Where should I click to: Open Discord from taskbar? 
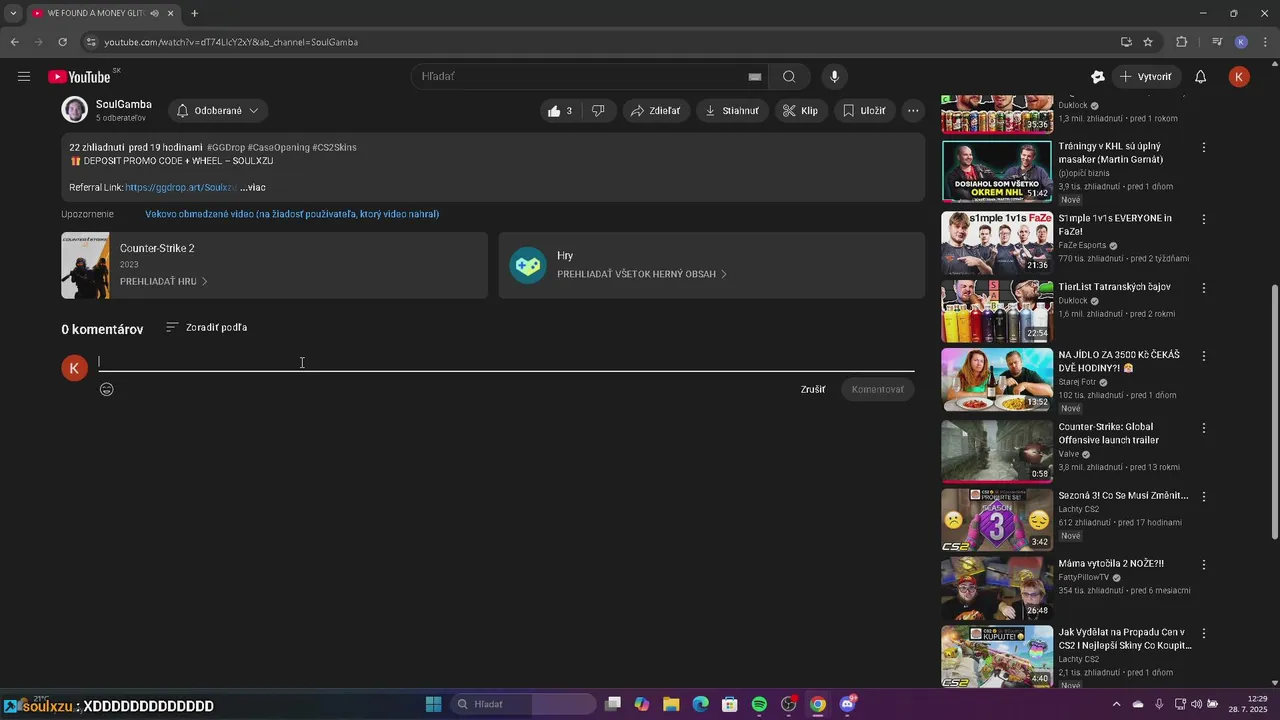click(847, 704)
